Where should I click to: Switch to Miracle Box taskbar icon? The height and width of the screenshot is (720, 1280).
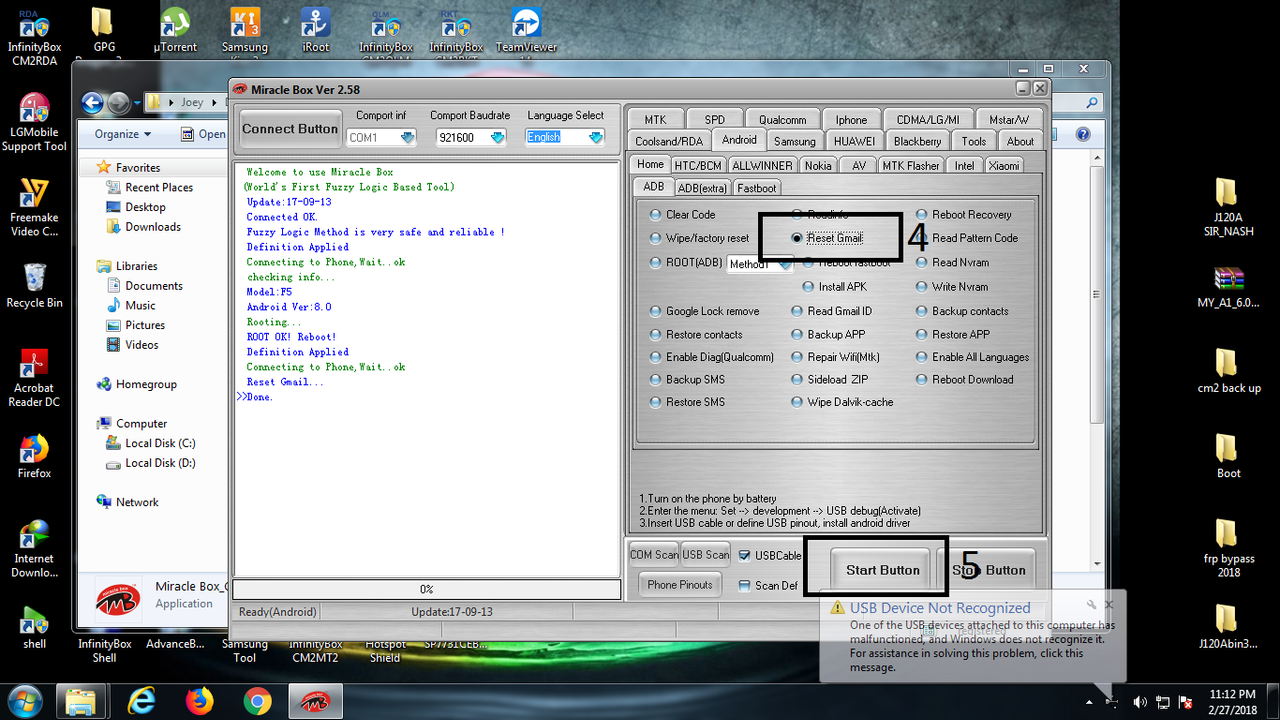[315, 701]
